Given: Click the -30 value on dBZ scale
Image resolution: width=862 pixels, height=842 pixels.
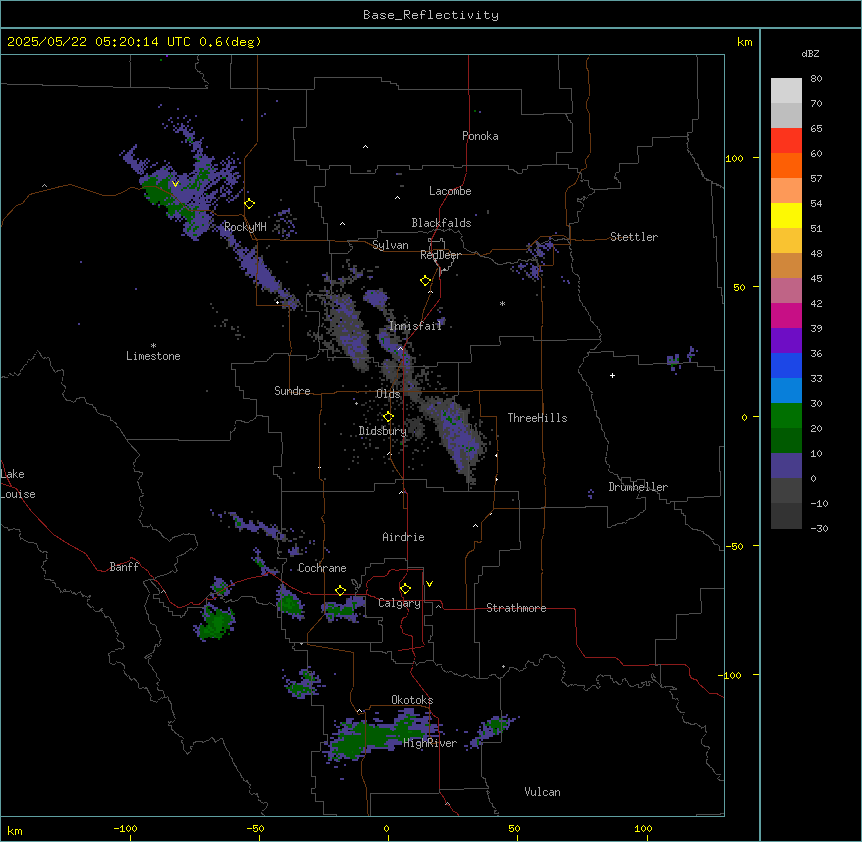Looking at the screenshot, I should (819, 528).
